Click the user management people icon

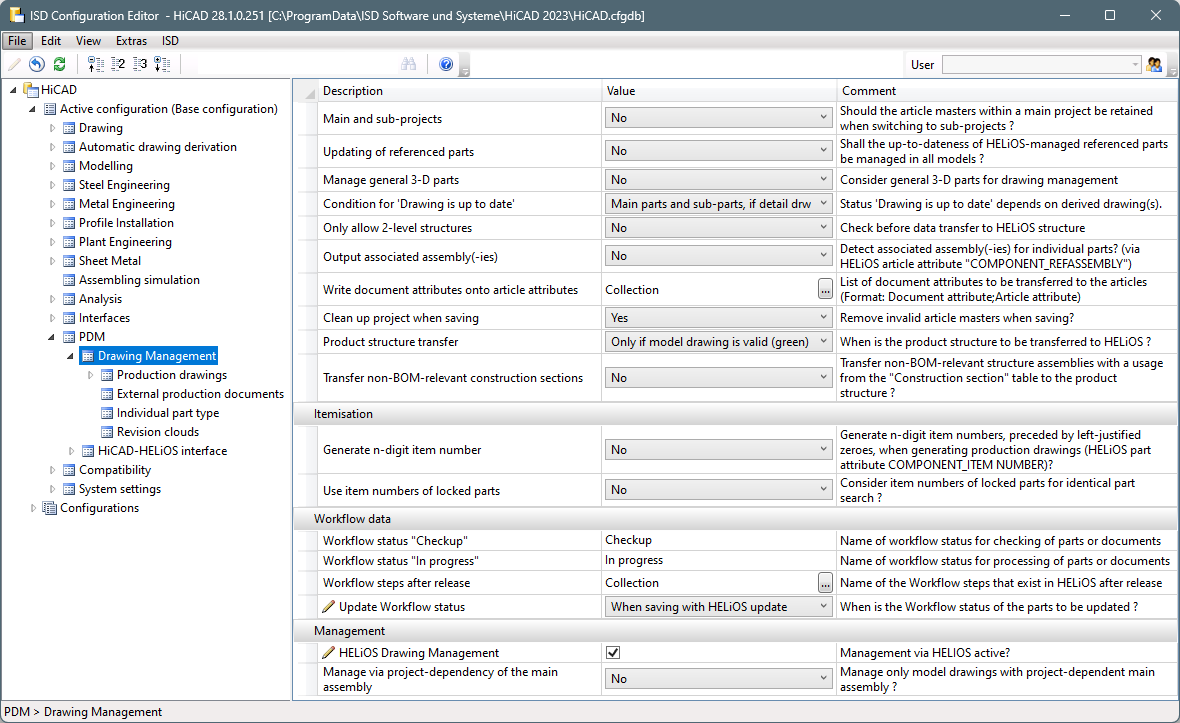1154,65
